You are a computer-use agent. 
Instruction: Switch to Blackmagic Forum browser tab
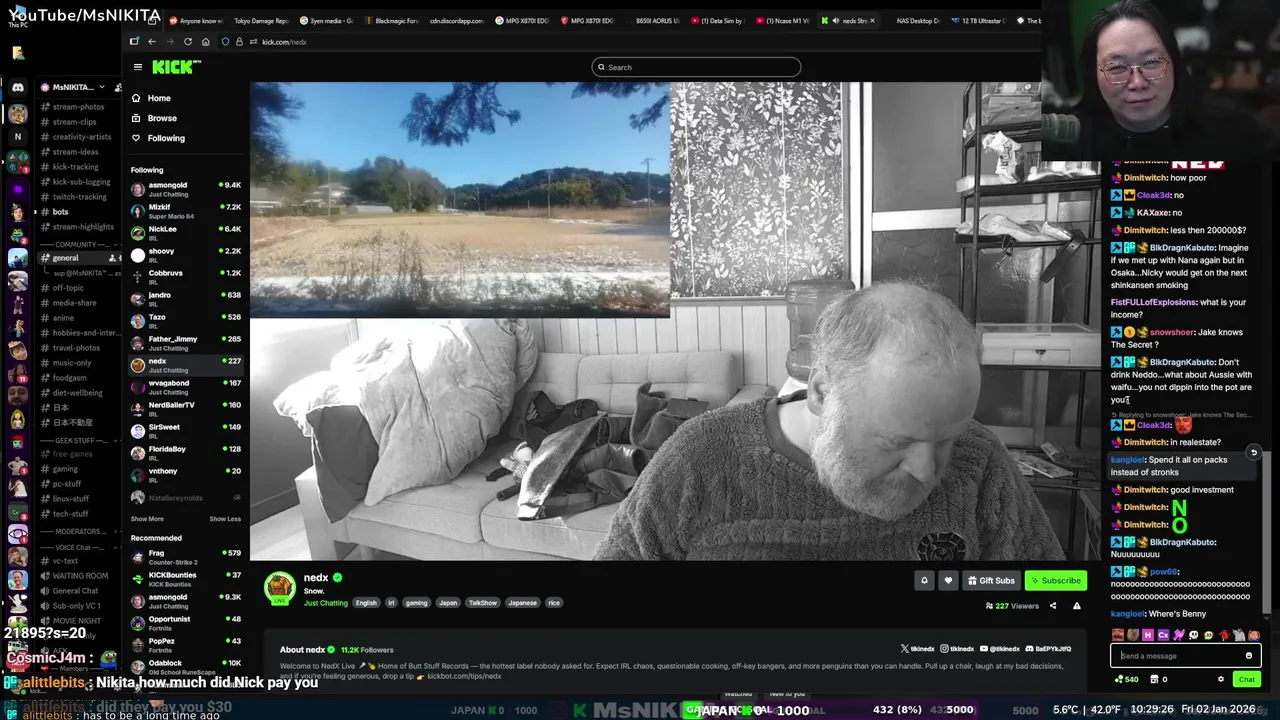coord(392,20)
